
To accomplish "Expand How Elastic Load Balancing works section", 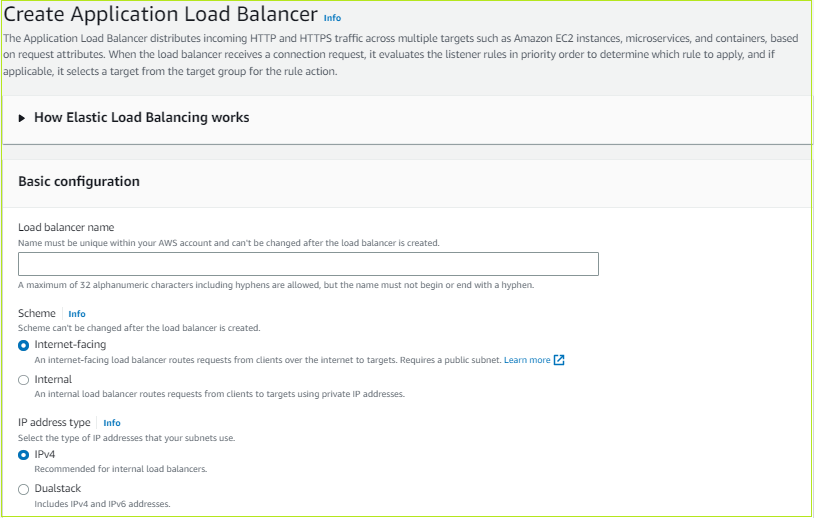I will (x=134, y=118).
